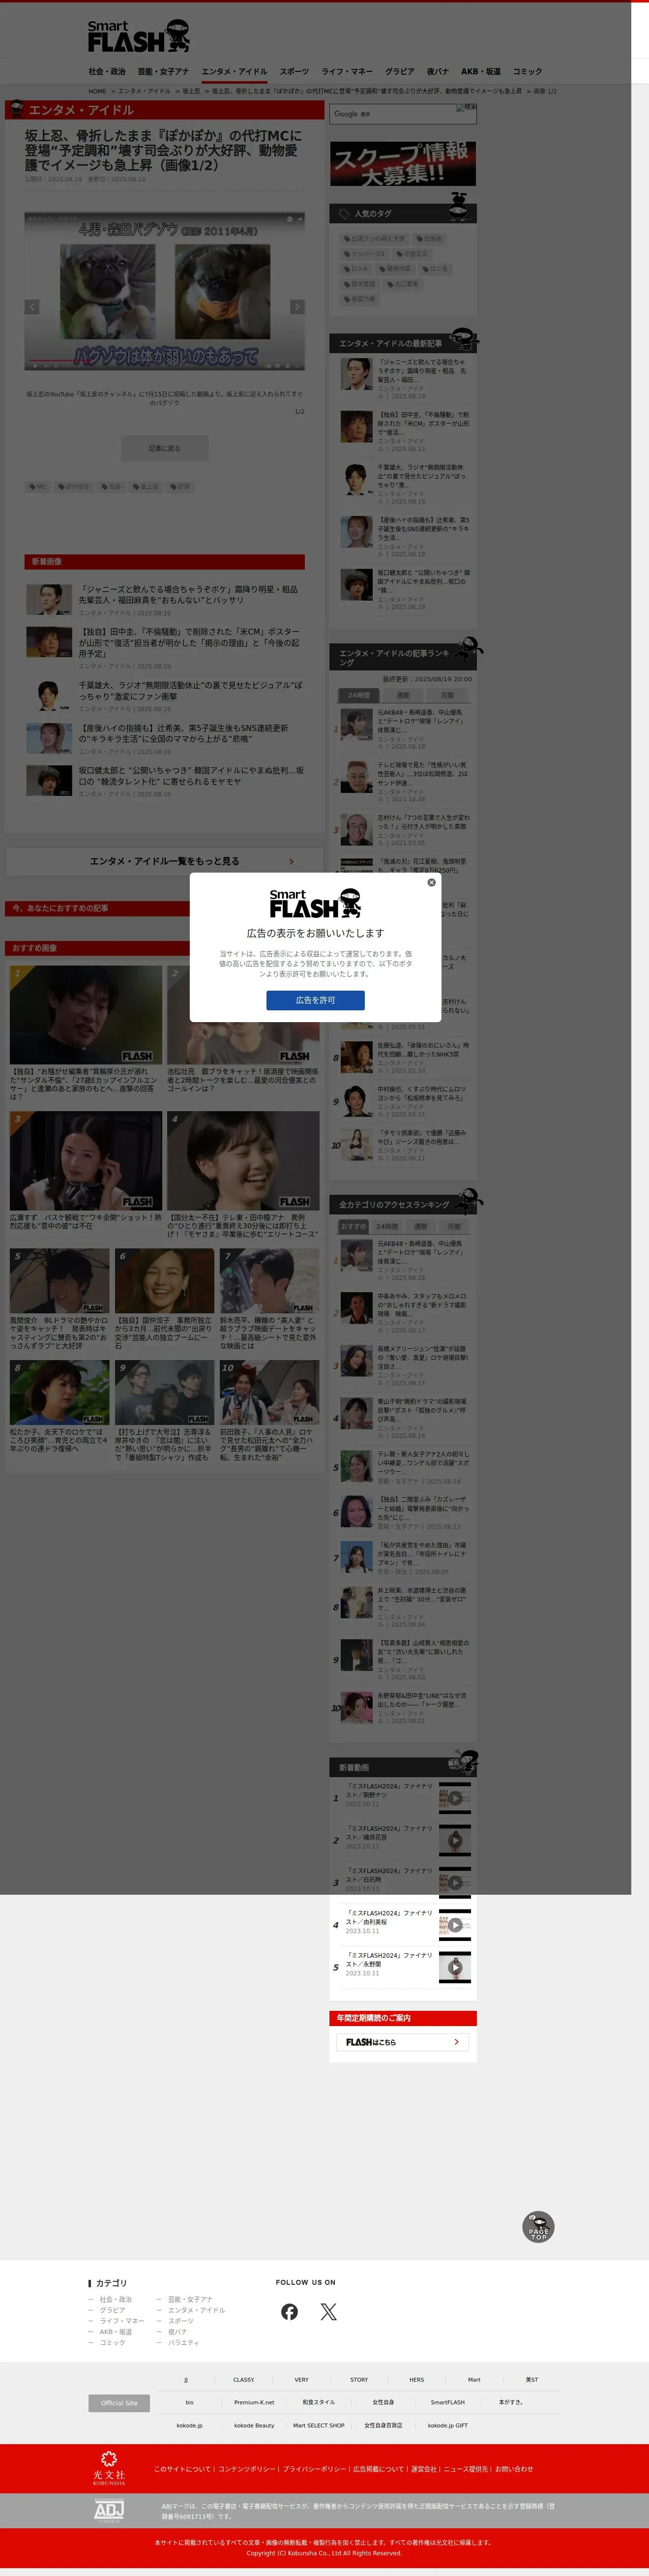Play the 朝野ナツ finalist video
Screen dimensions: 649x2576
(x=455, y=1798)
